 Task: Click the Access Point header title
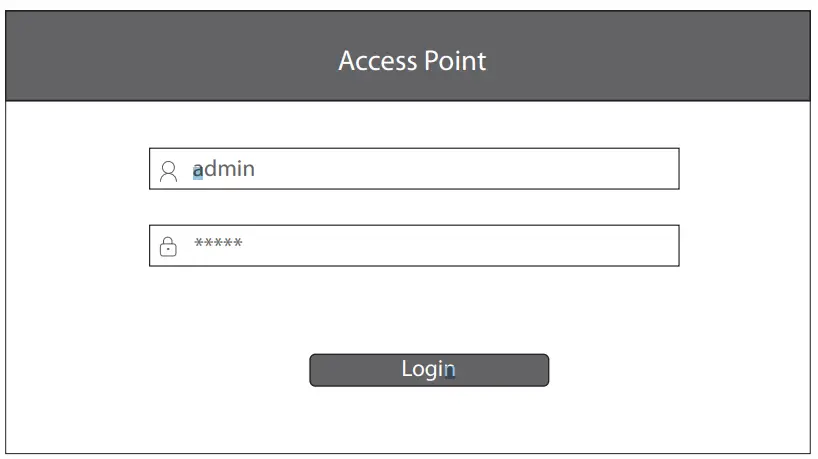coord(412,61)
